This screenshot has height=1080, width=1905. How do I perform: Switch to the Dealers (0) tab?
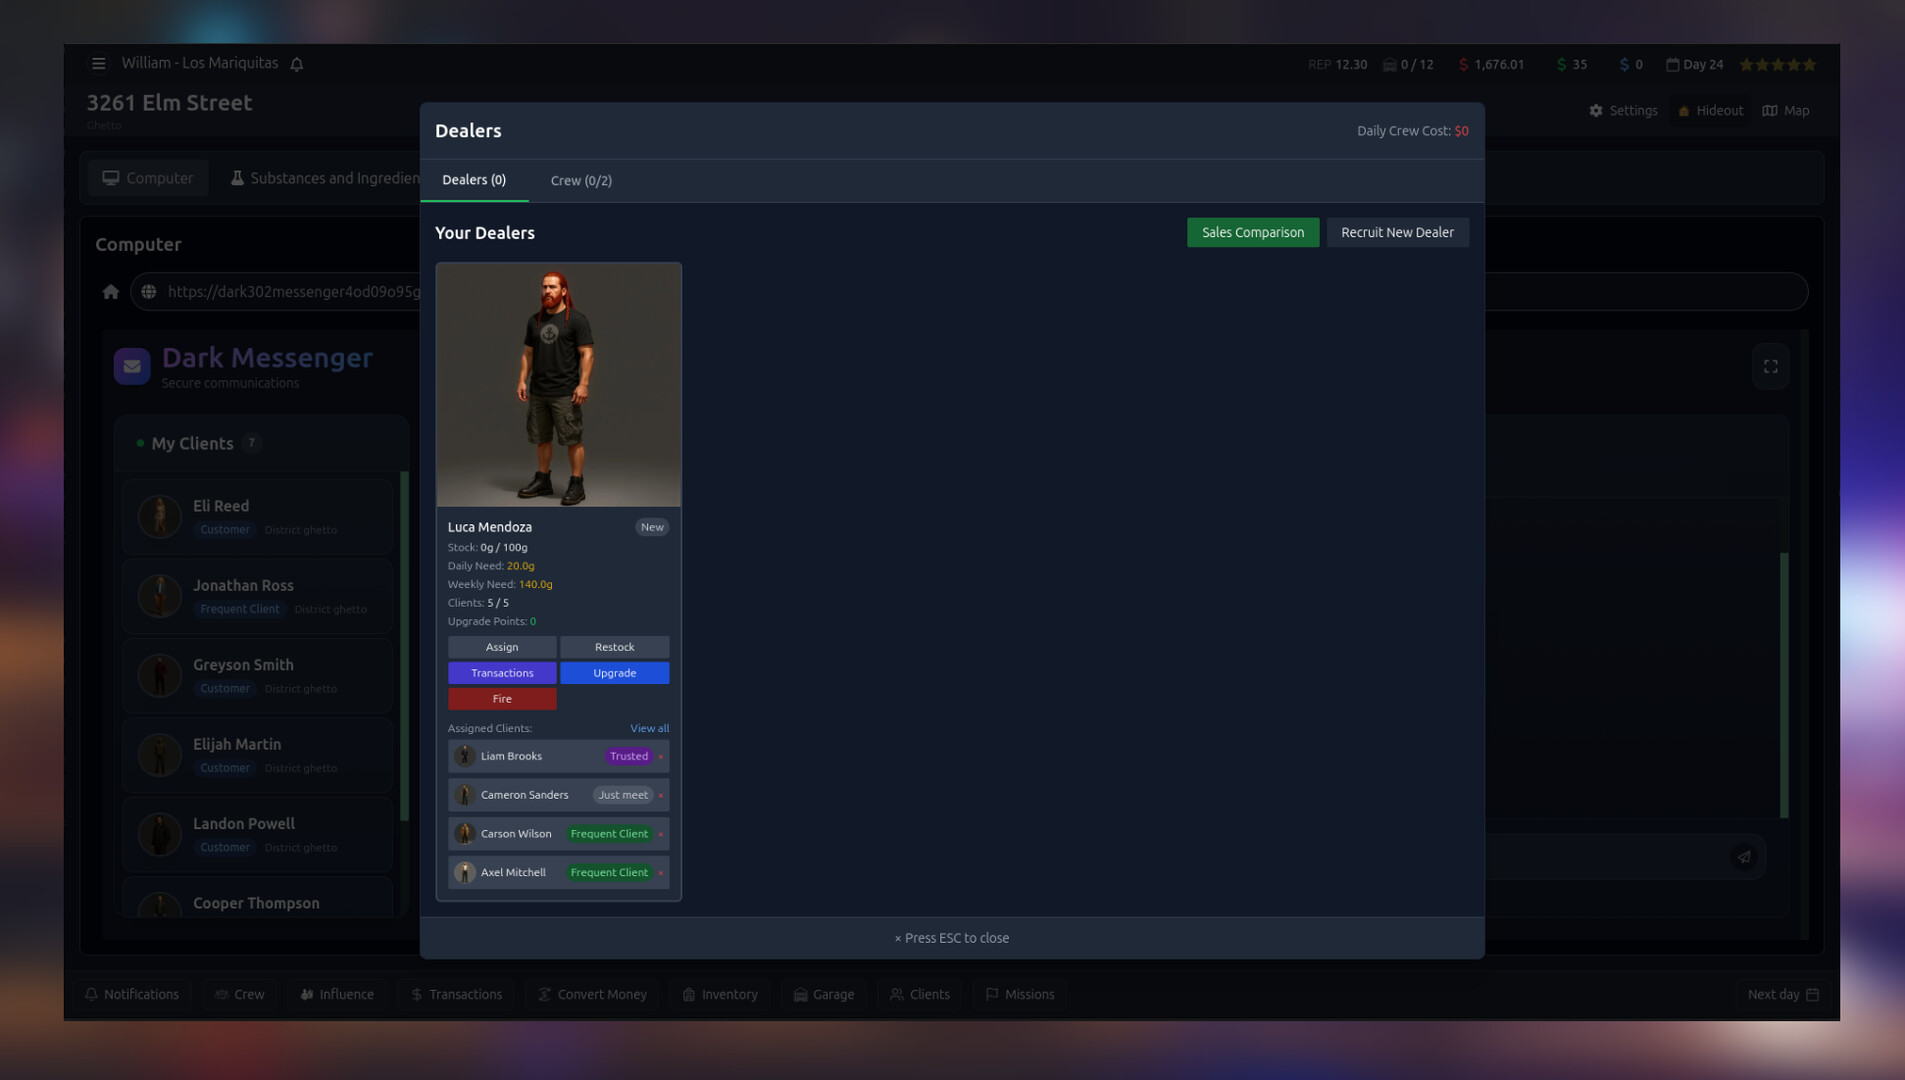click(474, 180)
